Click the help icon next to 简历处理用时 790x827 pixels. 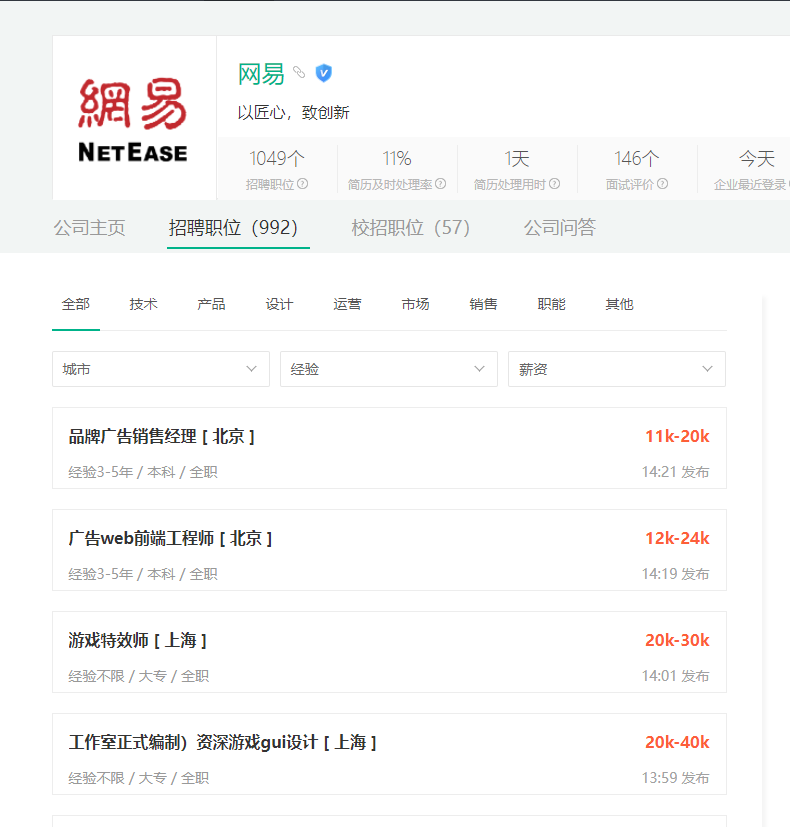point(554,184)
